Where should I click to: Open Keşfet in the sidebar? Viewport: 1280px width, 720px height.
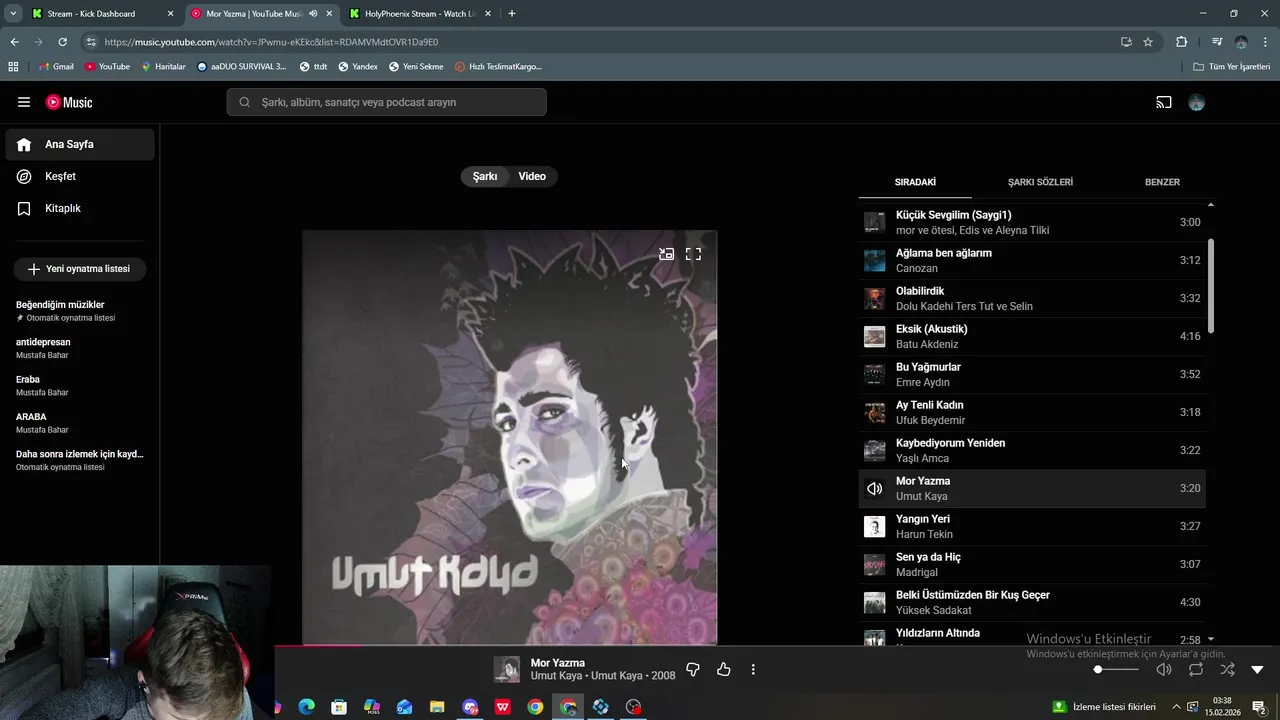[x=80, y=176]
